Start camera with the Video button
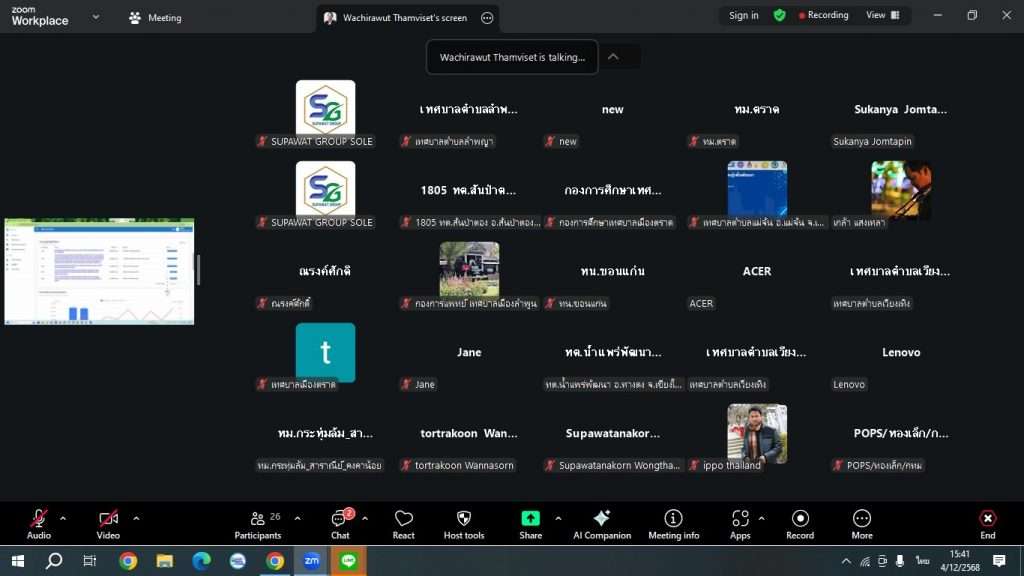 (x=108, y=523)
